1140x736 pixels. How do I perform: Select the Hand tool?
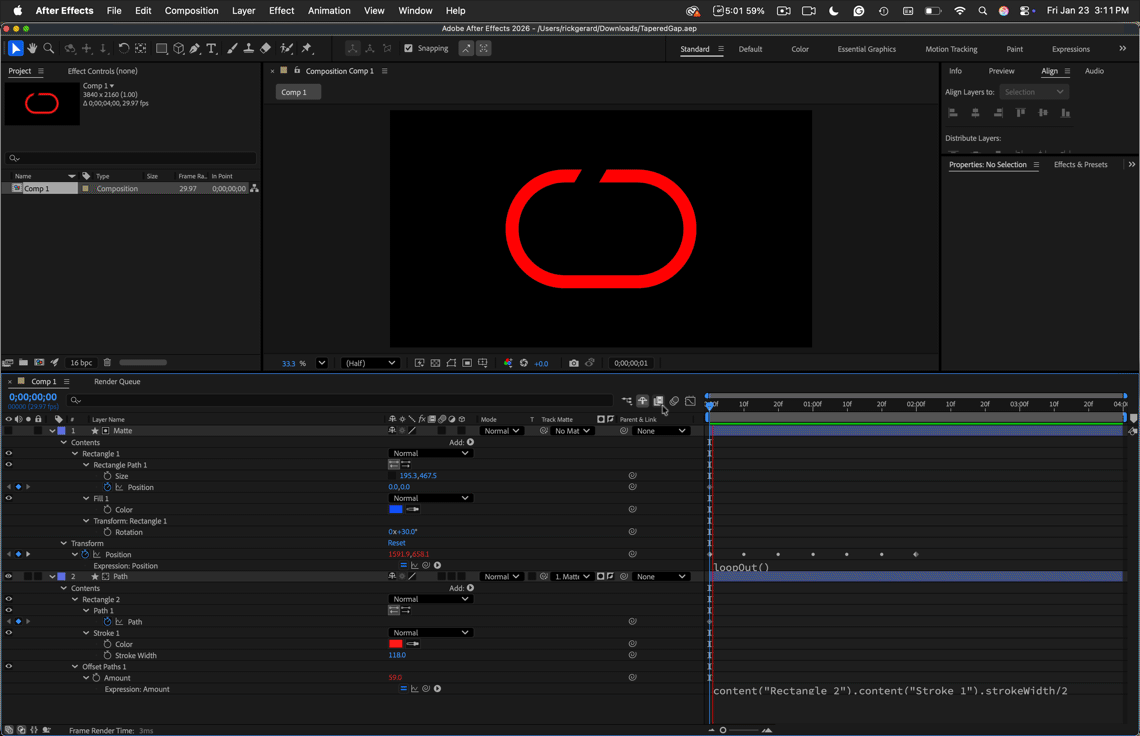coord(32,48)
